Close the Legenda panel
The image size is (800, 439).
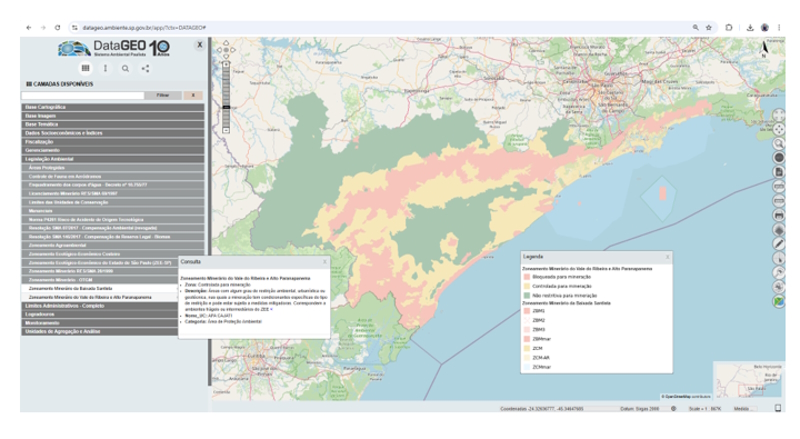669,257
